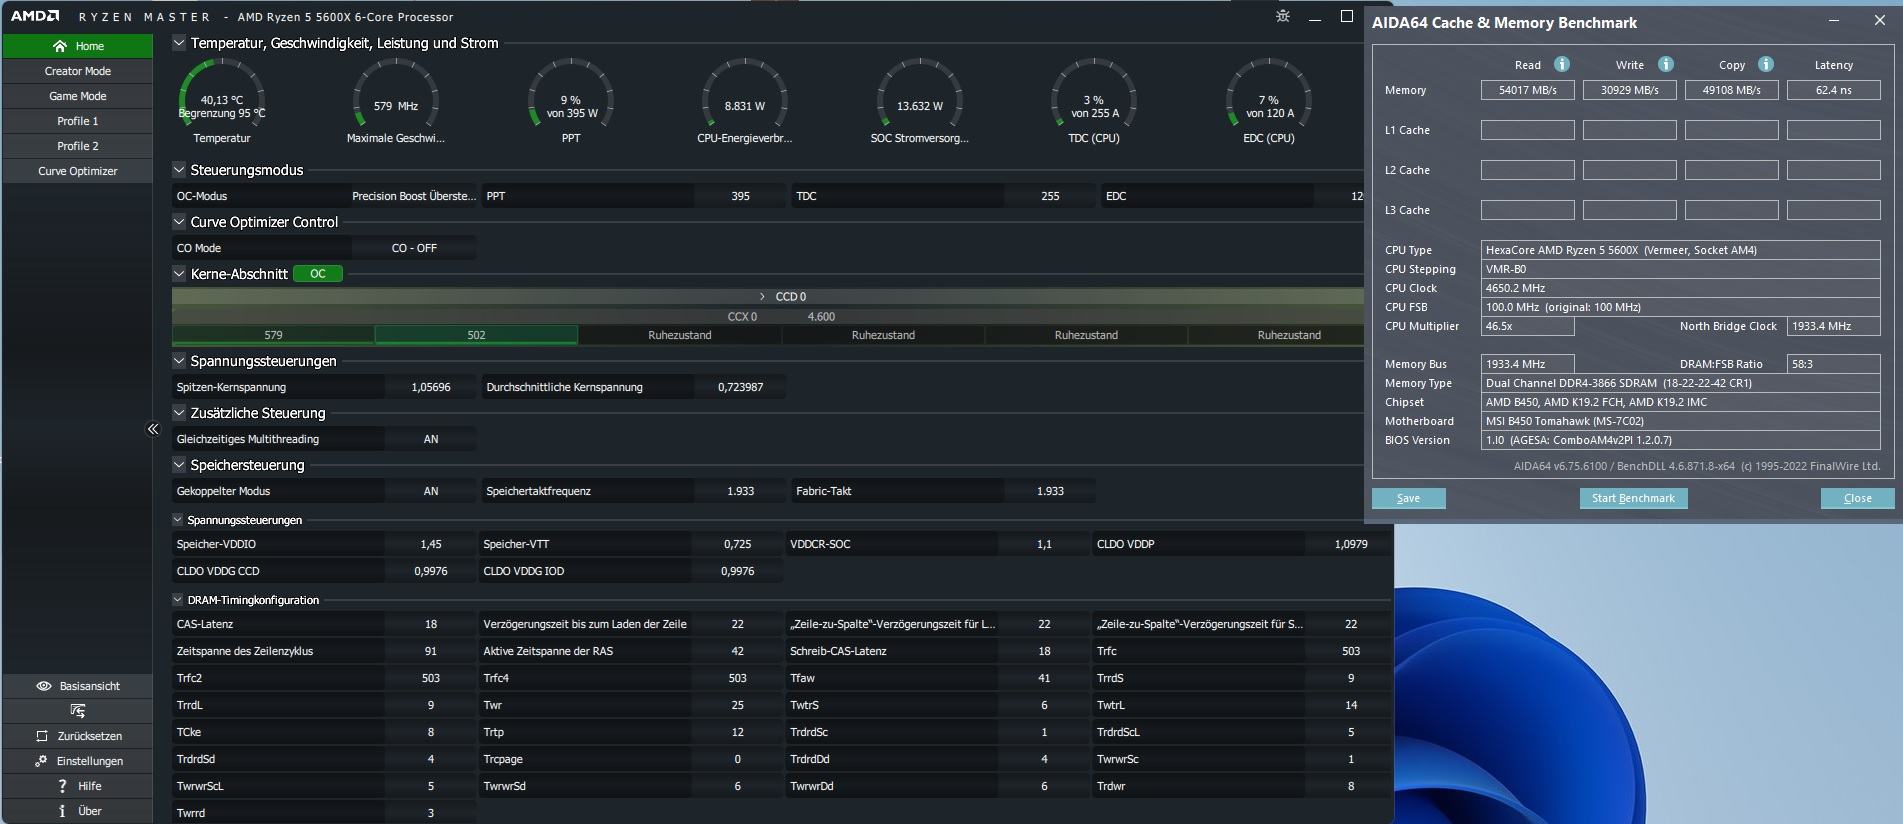Select core tile showing 502

(x=476, y=335)
